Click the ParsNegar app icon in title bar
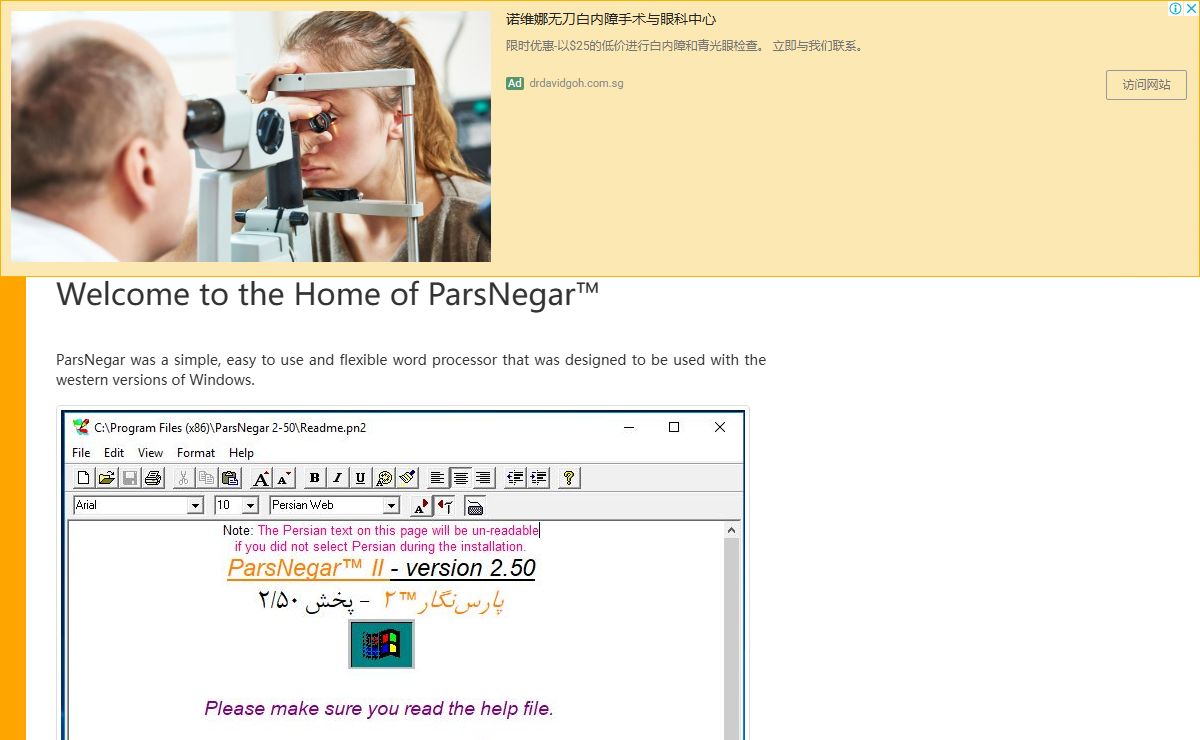The width and height of the screenshot is (1200, 740). click(81, 427)
